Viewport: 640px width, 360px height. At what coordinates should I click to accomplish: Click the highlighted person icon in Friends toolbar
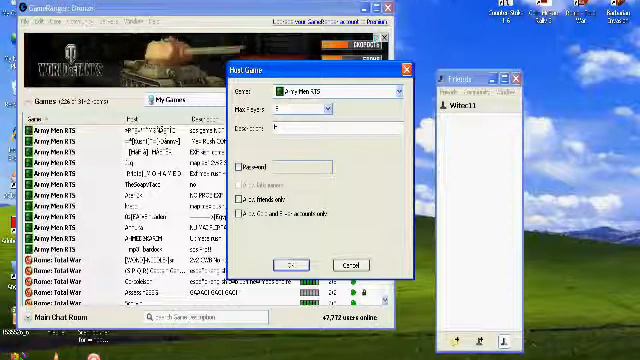pos(504,341)
